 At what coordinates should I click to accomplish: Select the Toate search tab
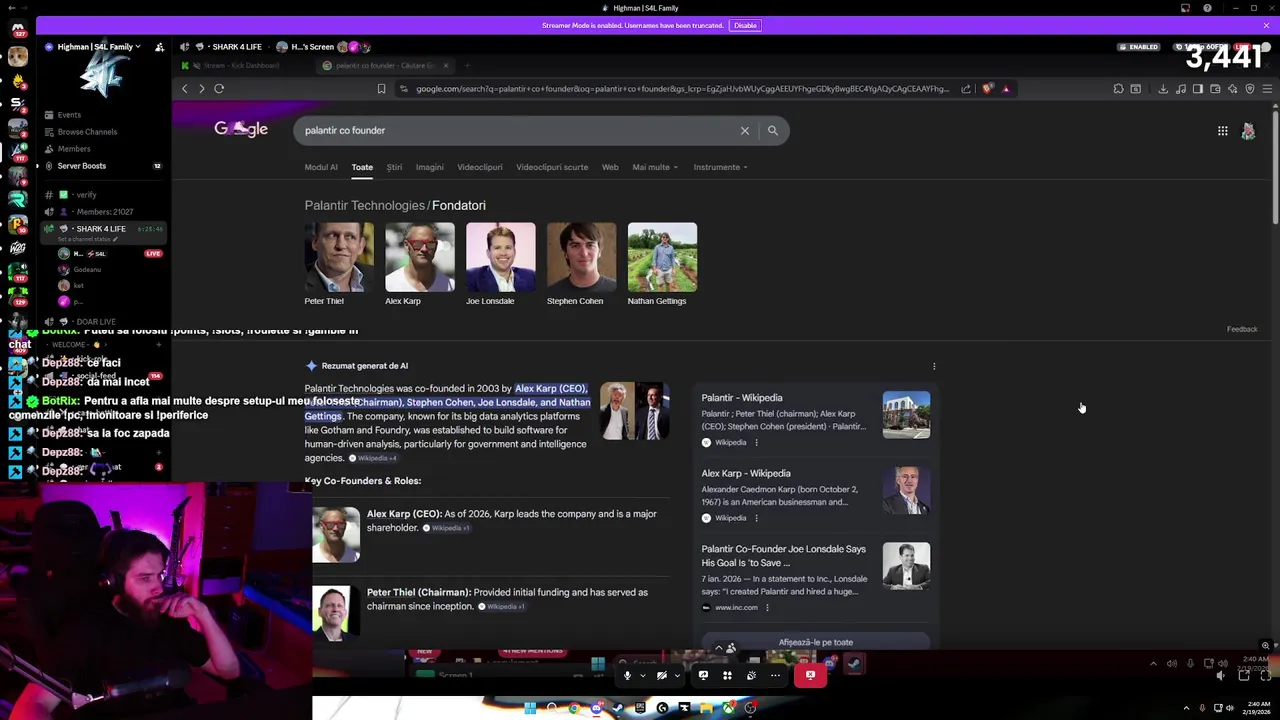(x=362, y=167)
